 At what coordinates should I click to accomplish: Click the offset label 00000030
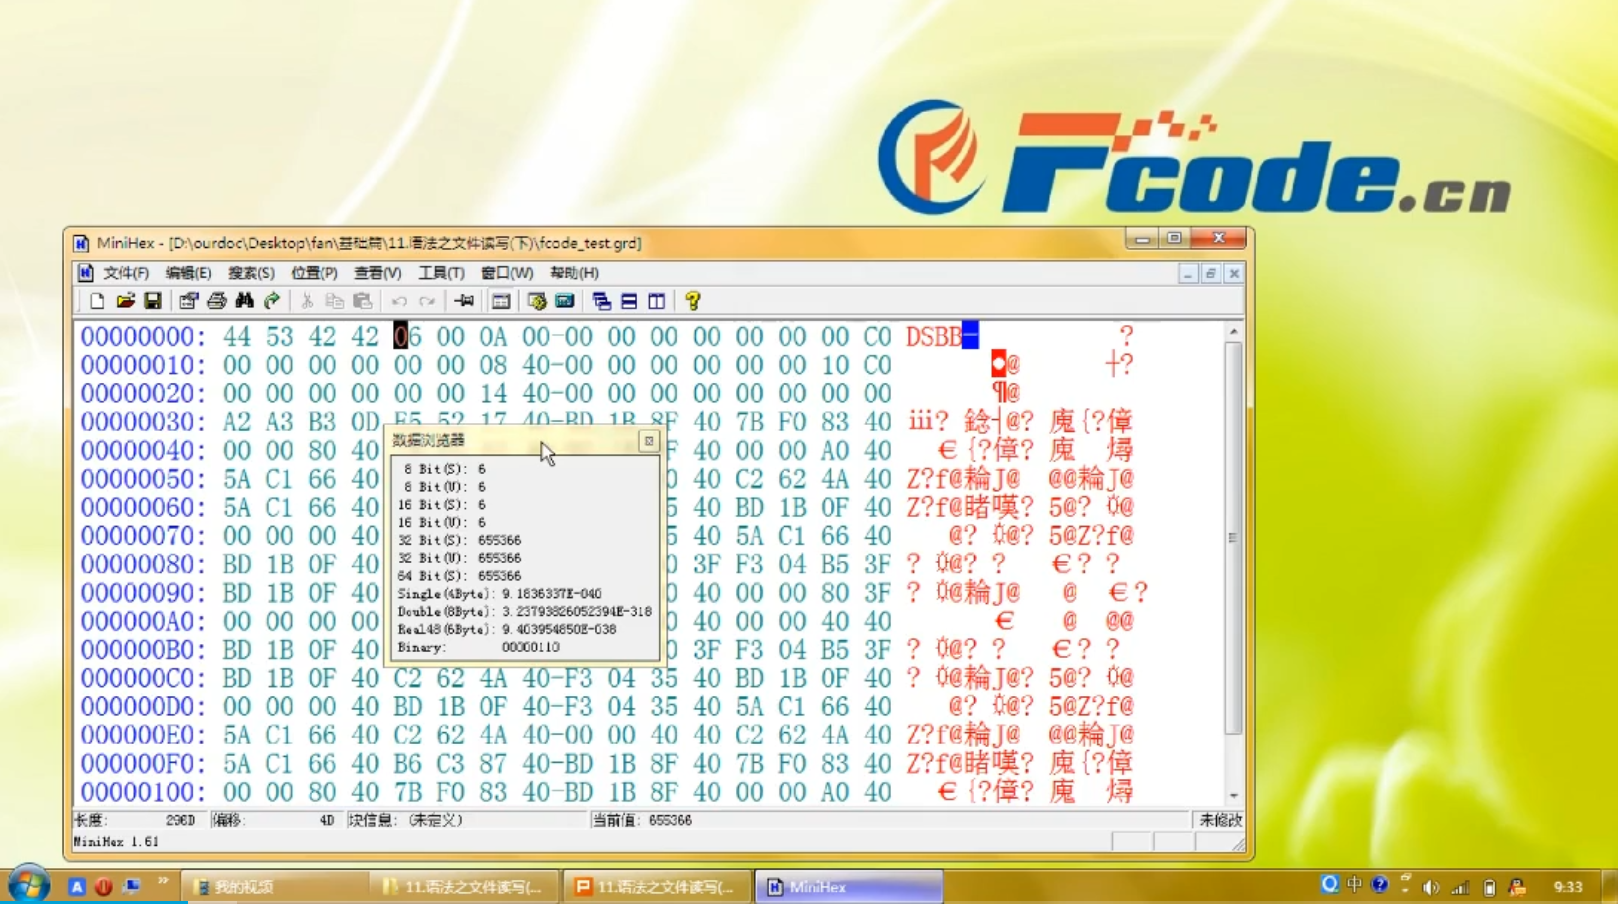(142, 422)
